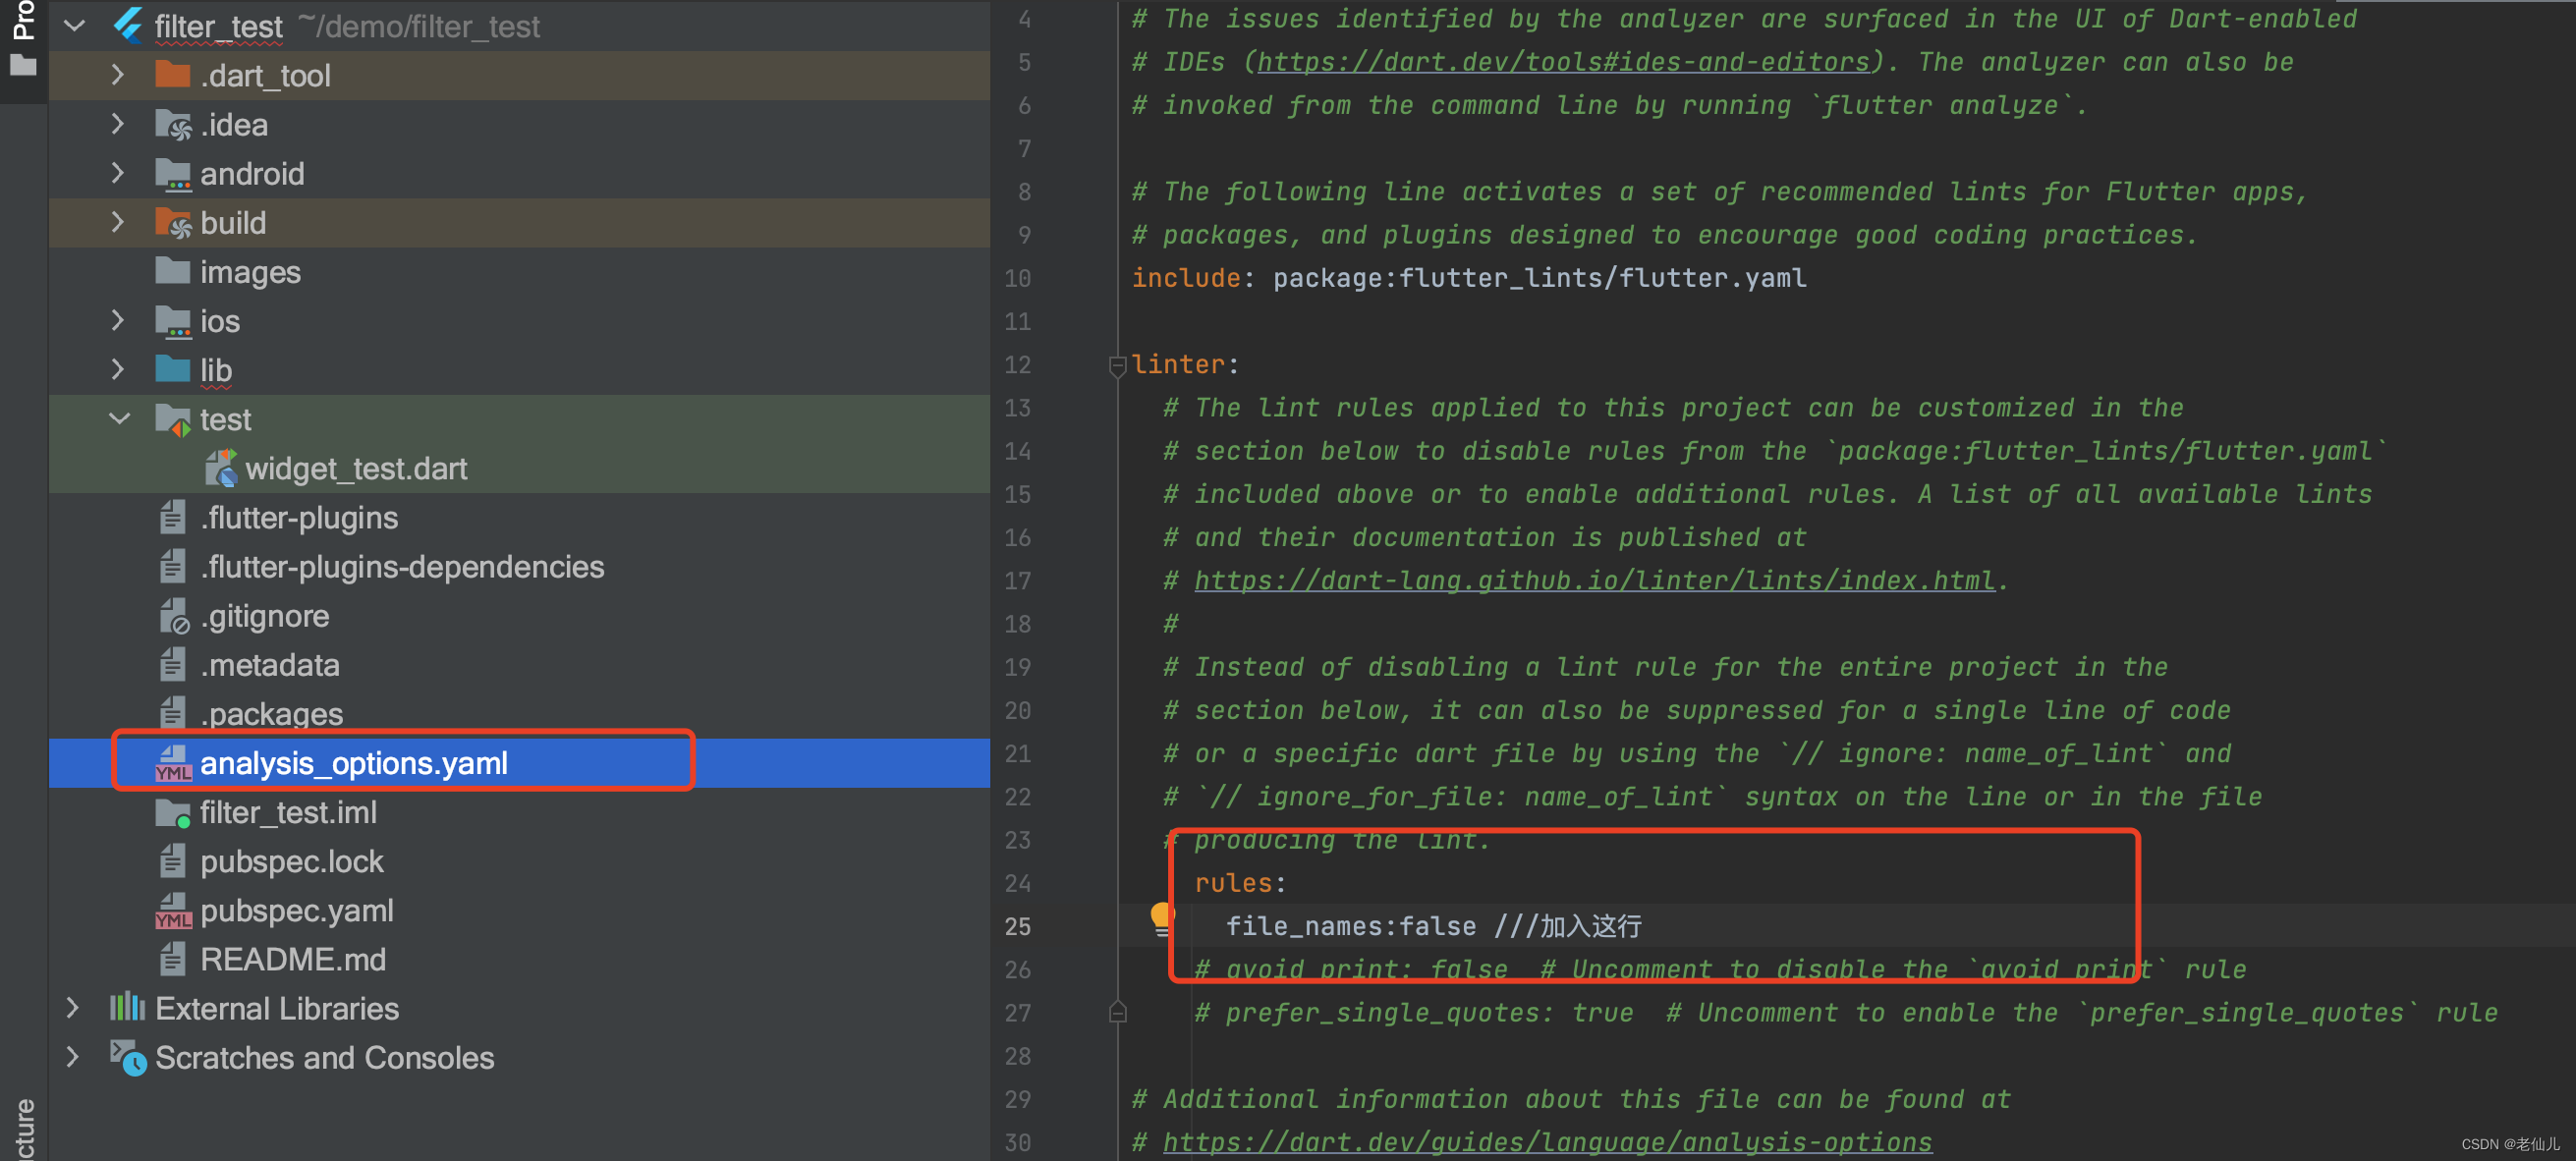Expand the android folder chevron
The width and height of the screenshot is (2576, 1161).
click(x=118, y=173)
